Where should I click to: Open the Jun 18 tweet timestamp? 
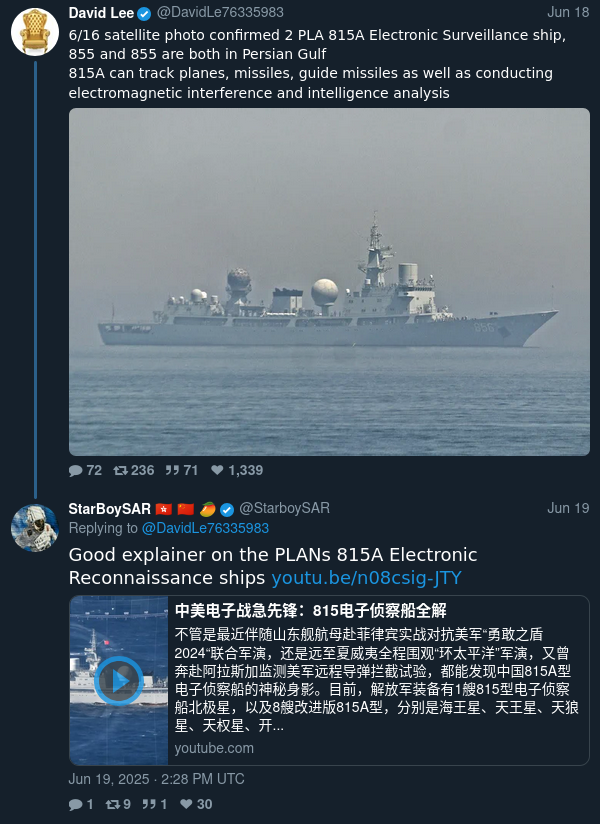click(x=568, y=12)
